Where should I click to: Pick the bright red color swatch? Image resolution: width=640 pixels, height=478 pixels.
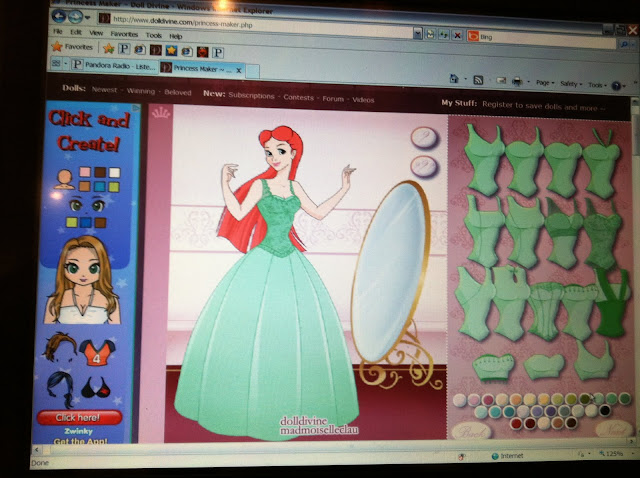click(516, 423)
